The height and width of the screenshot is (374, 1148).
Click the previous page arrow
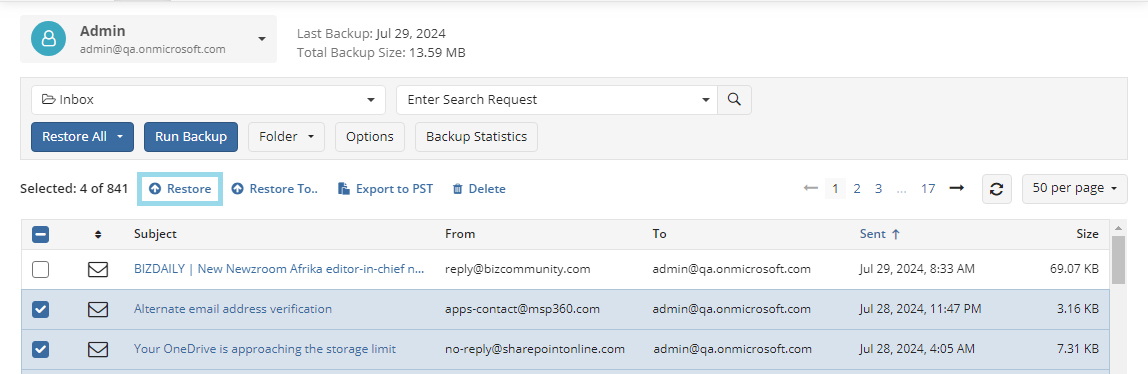pos(810,189)
